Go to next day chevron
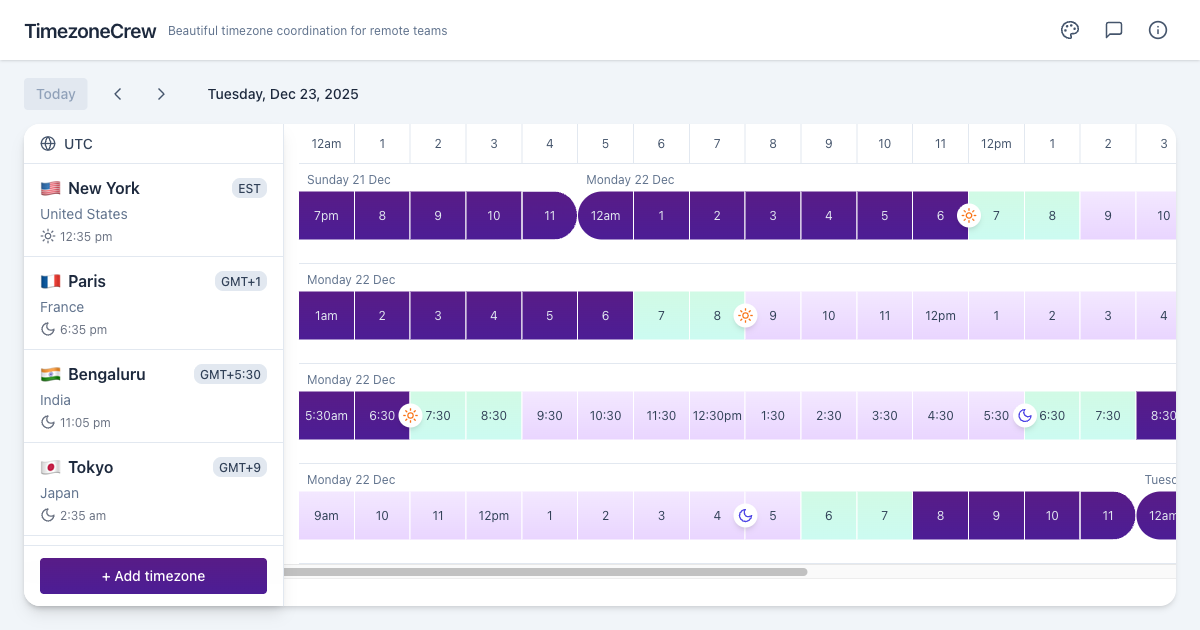Screen dimensions: 1200x630 161,94
